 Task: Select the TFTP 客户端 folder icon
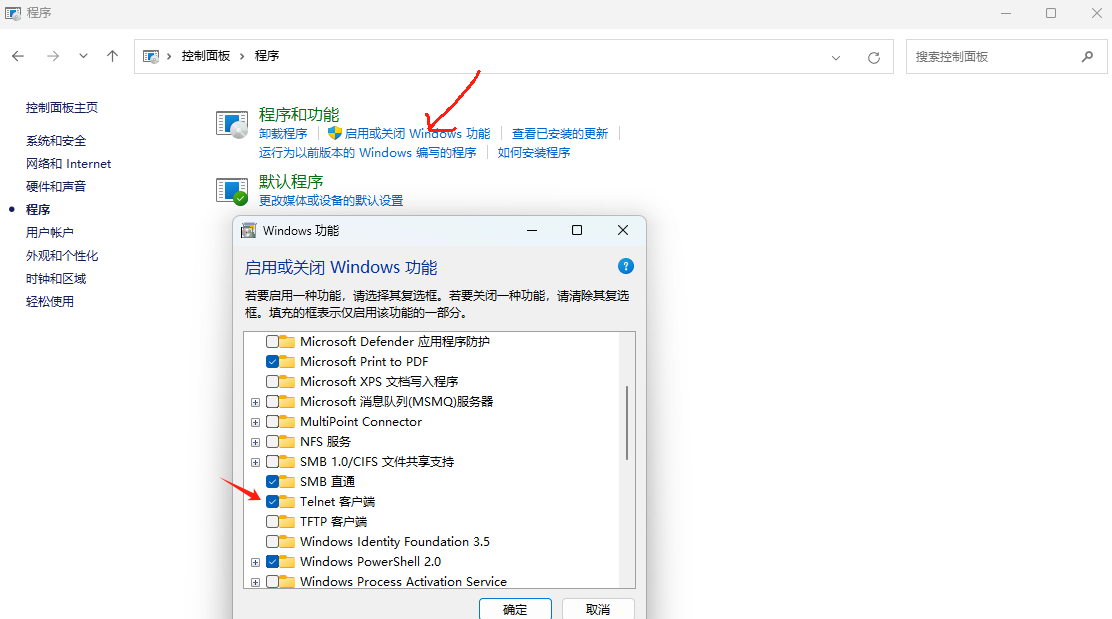click(287, 522)
